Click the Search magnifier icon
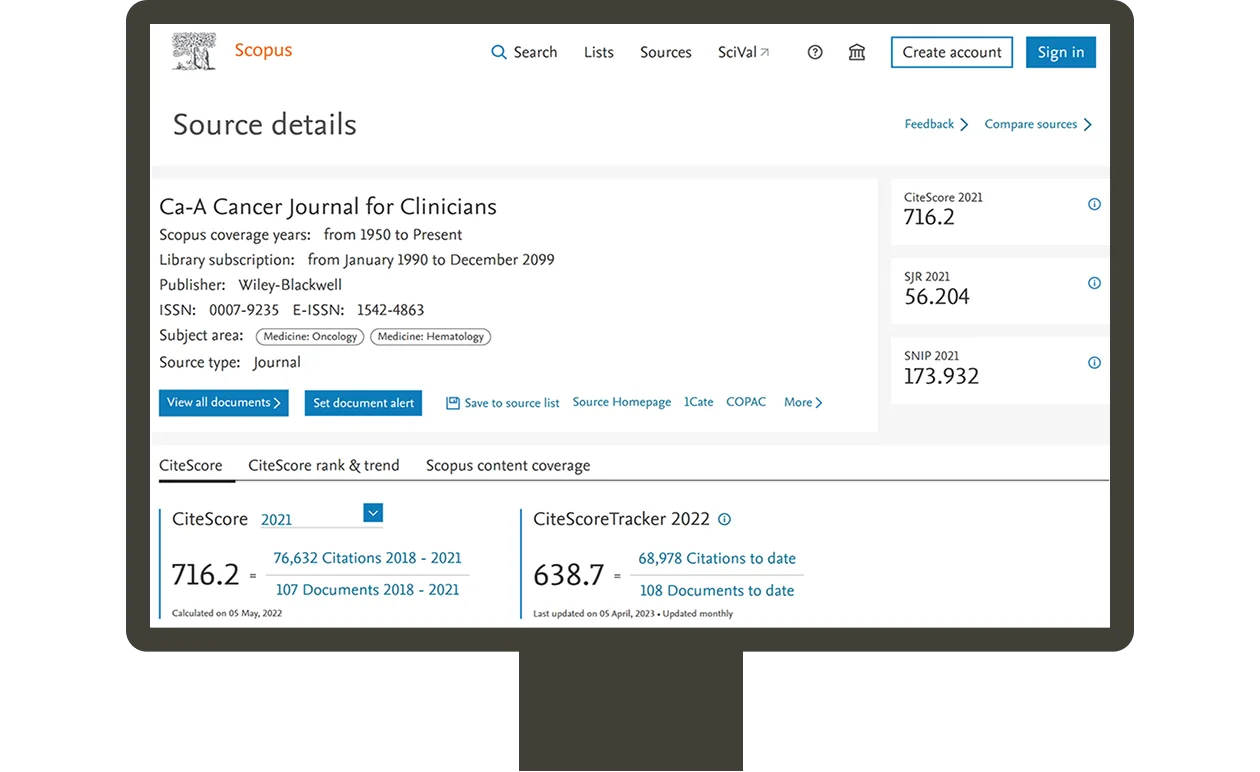1260x772 pixels. click(500, 51)
